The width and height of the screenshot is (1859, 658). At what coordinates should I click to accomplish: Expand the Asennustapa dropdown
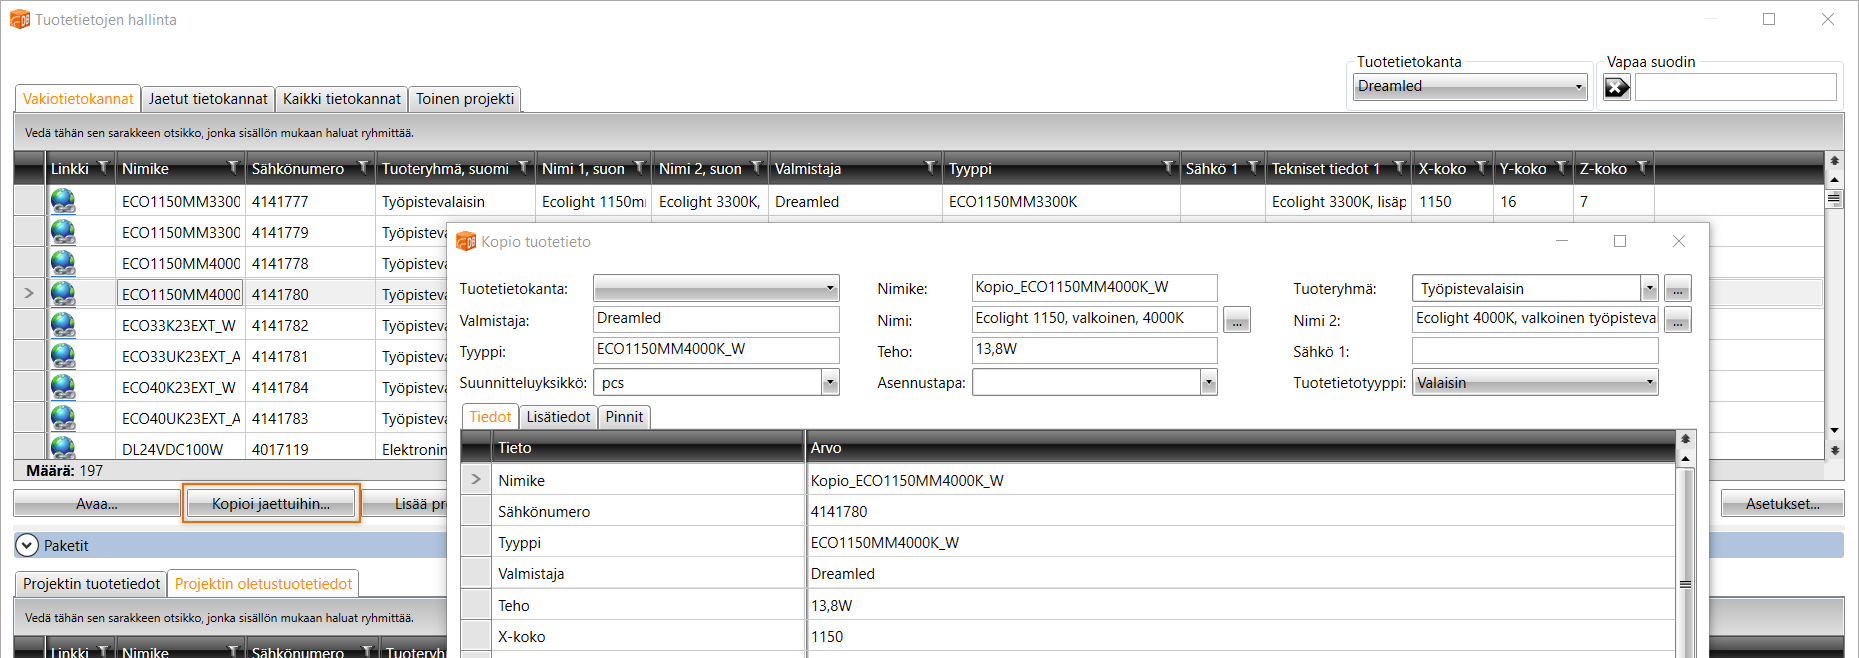(1208, 383)
